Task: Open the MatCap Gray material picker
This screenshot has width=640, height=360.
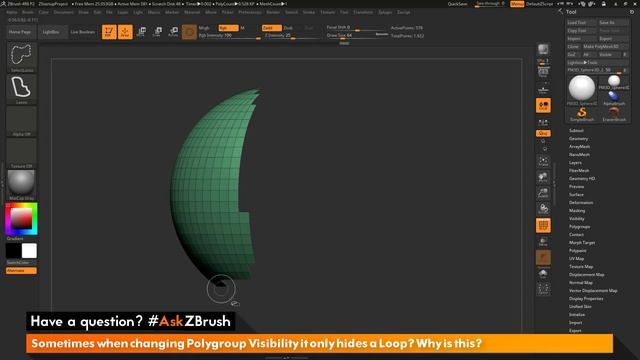Action: coord(22,185)
